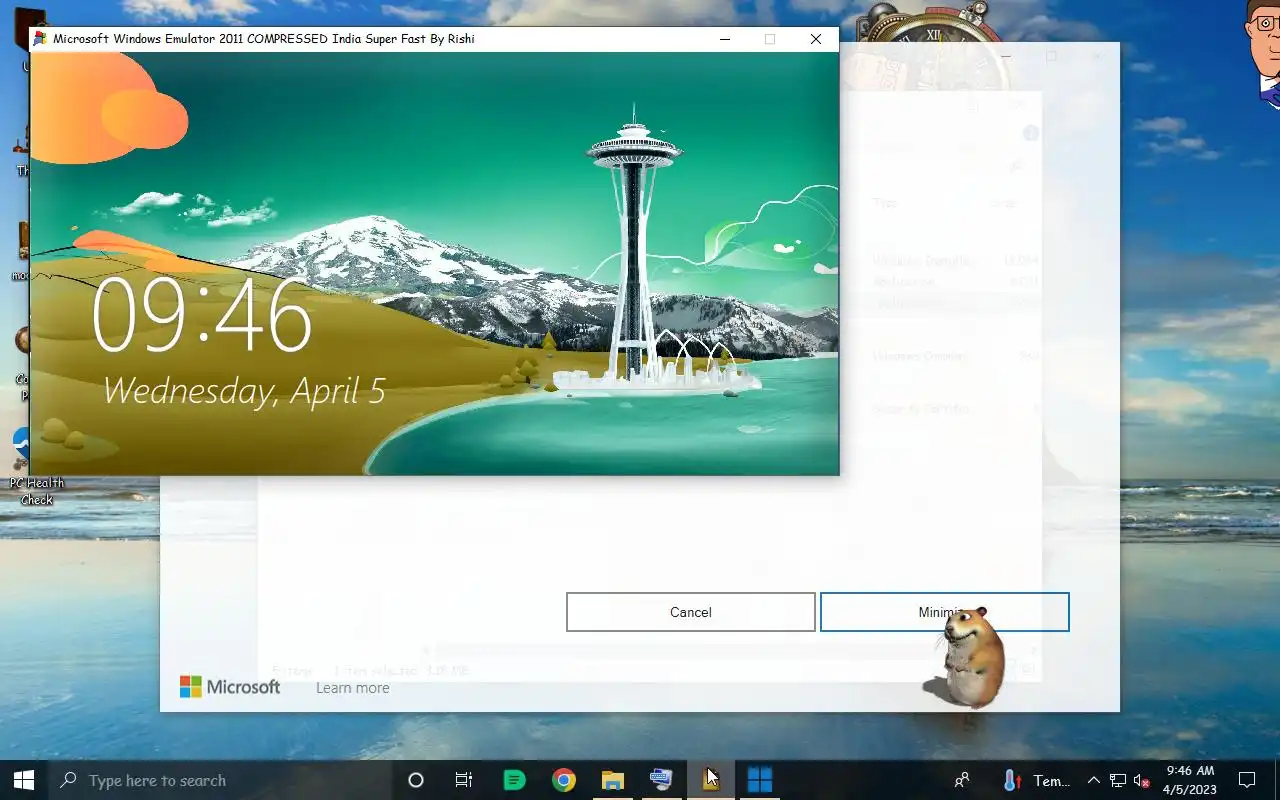Viewport: 1280px width, 800px height.
Task: Select the PC Health Check desktop shortcut label
Action: tap(37, 491)
